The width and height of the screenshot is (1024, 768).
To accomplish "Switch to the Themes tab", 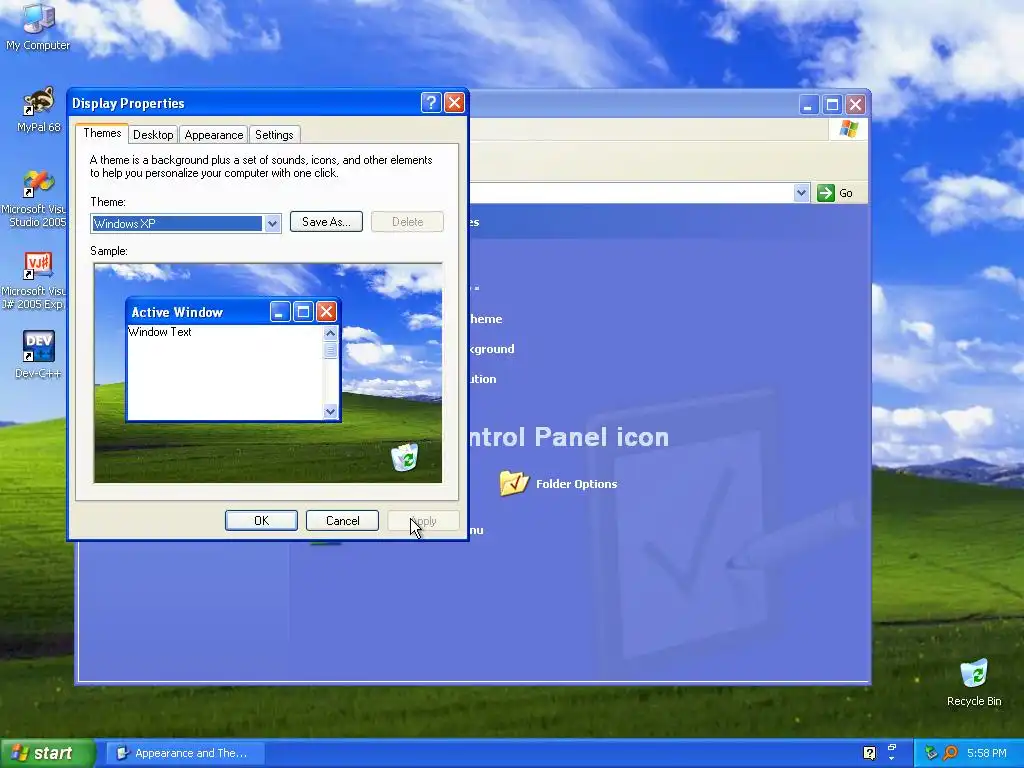I will (102, 133).
